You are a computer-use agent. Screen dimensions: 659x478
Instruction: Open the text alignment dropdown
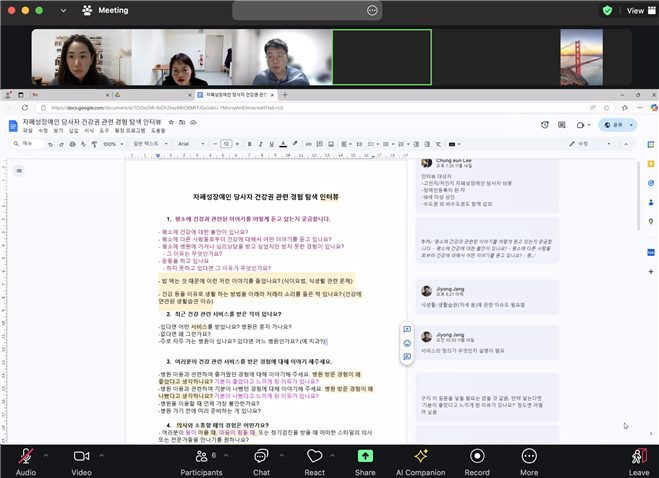[x=346, y=144]
